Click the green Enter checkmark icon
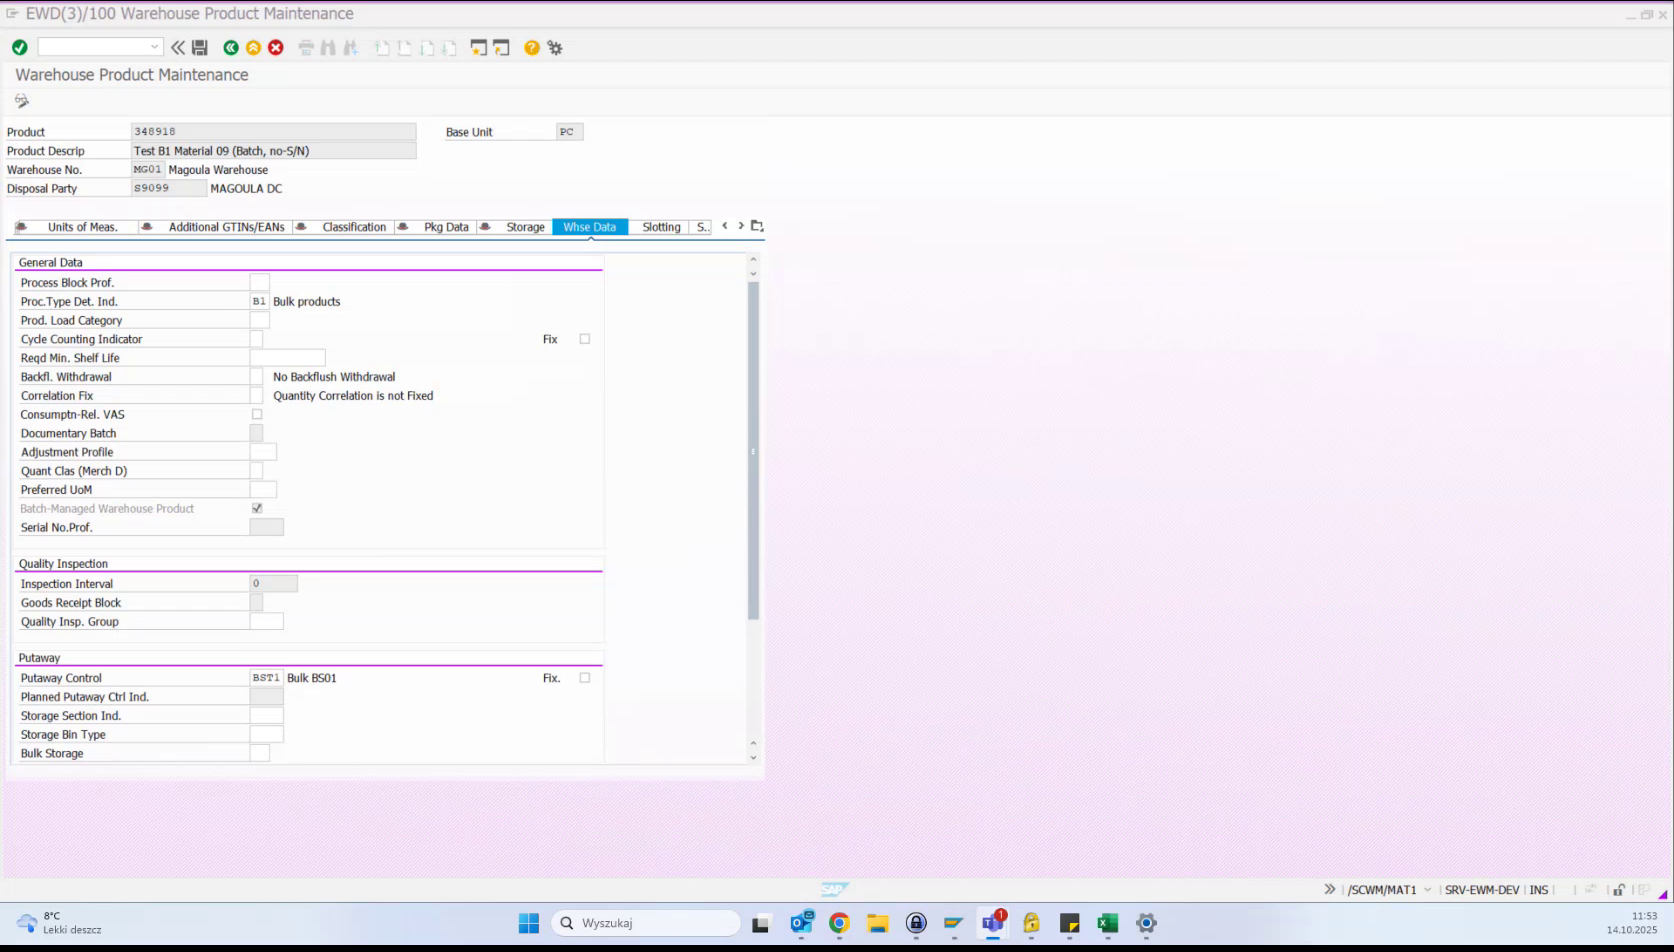Viewport: 1674px width, 952px height. [19, 47]
